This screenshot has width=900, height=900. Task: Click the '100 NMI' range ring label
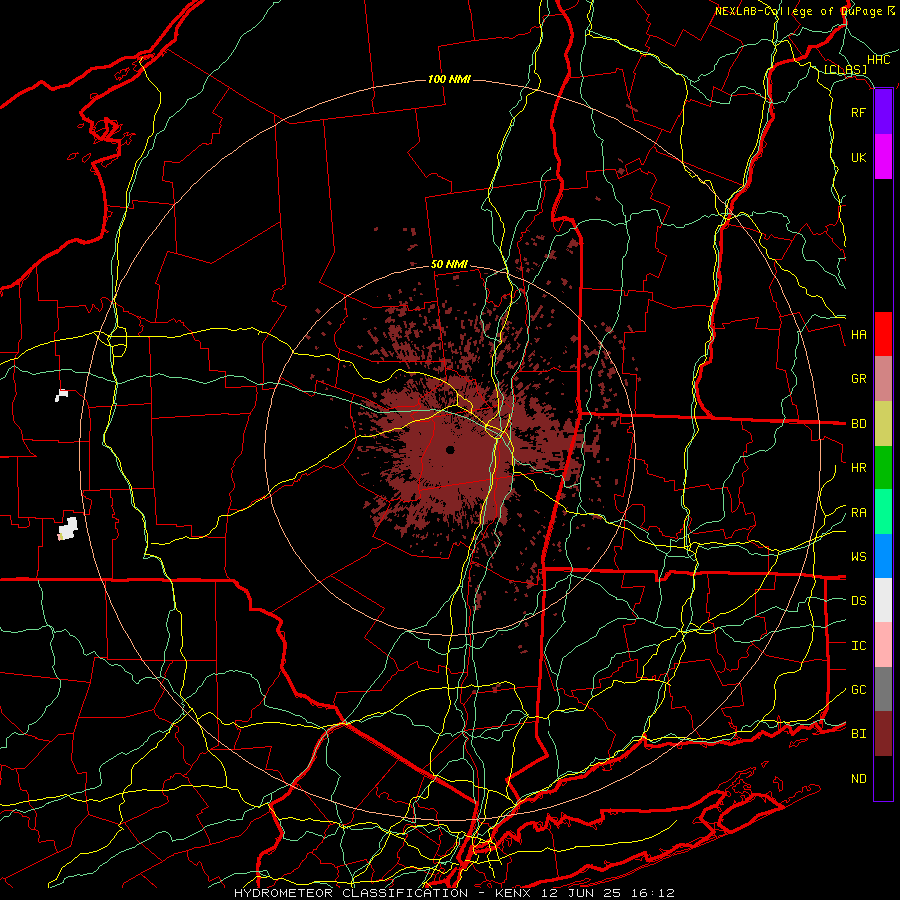click(x=449, y=79)
